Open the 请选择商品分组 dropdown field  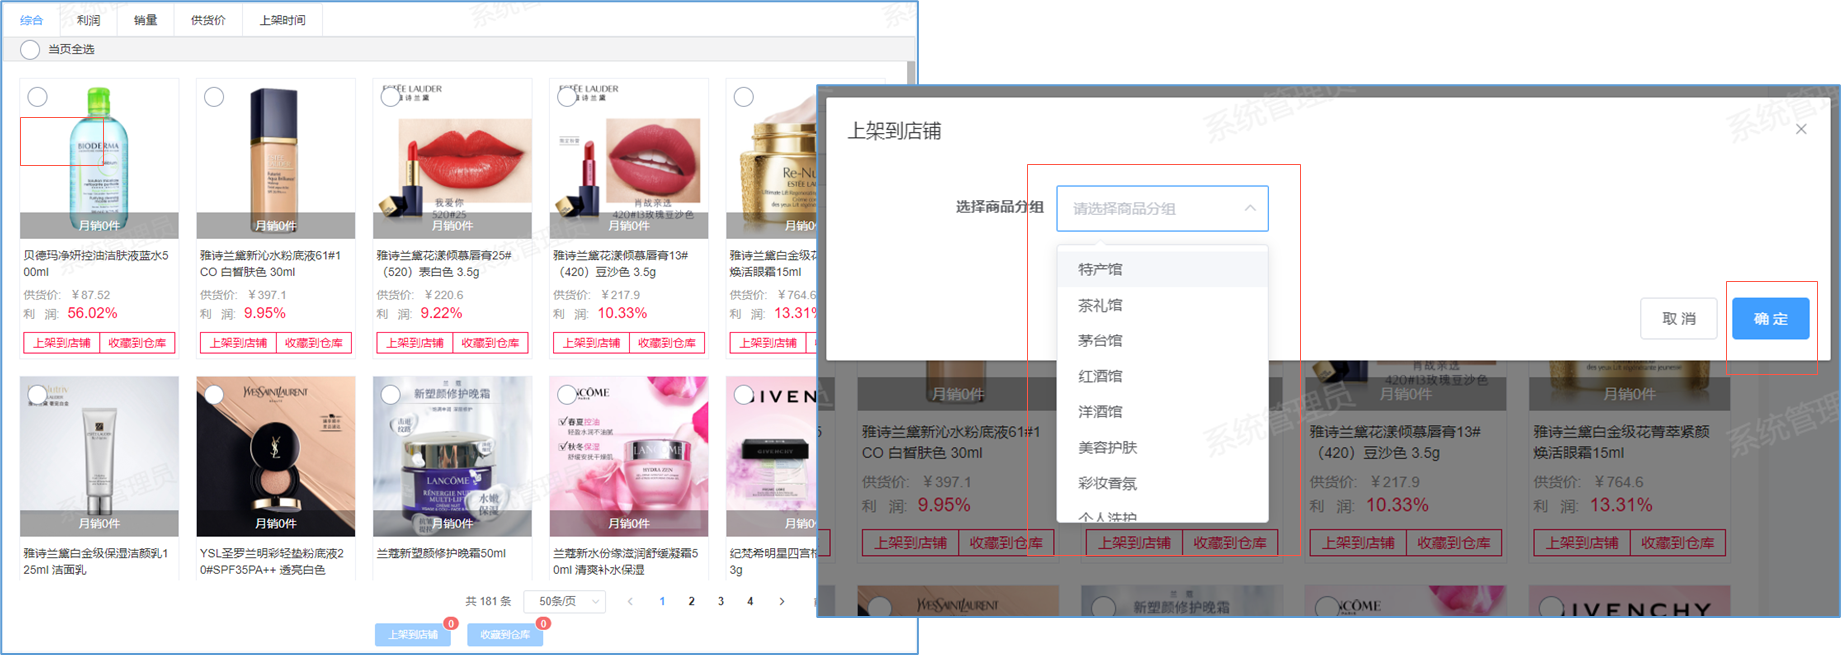1162,208
